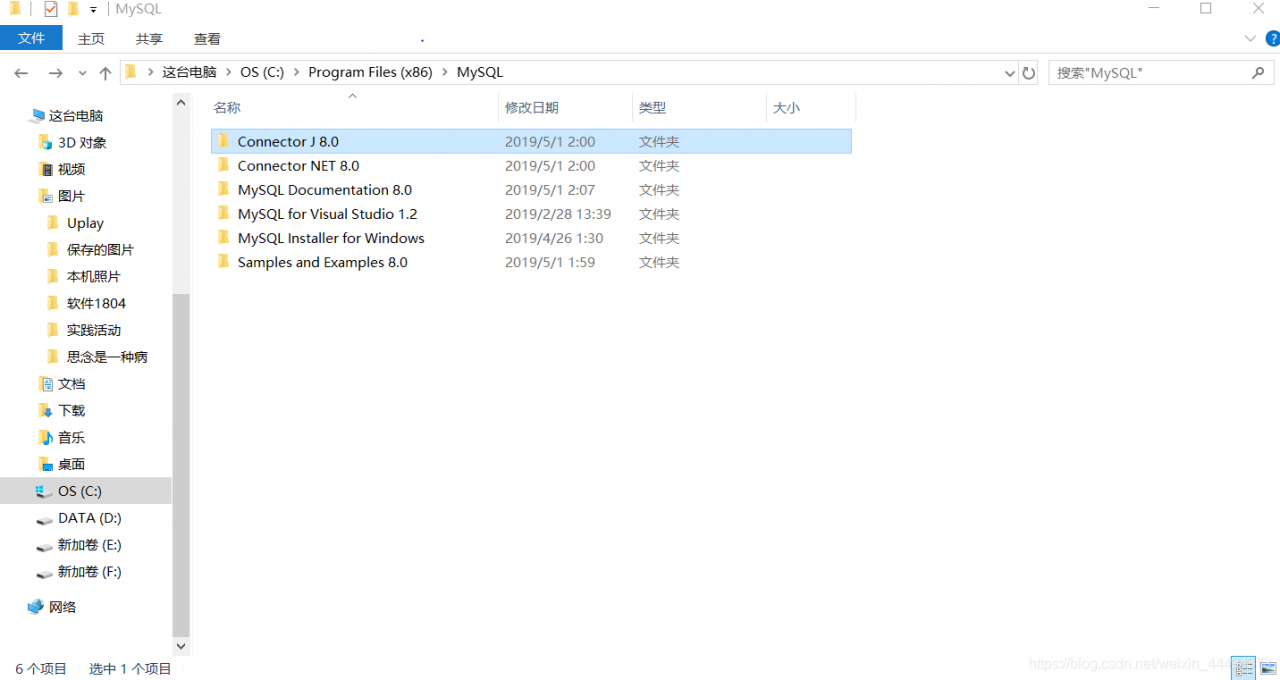Click quick access Properties checkmark icon
1280x680 pixels.
[51, 9]
